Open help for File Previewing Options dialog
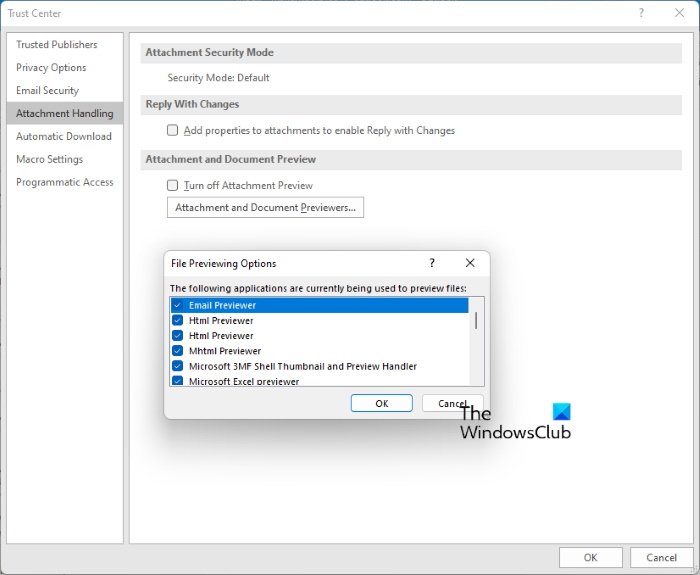The image size is (700, 575). coord(432,263)
